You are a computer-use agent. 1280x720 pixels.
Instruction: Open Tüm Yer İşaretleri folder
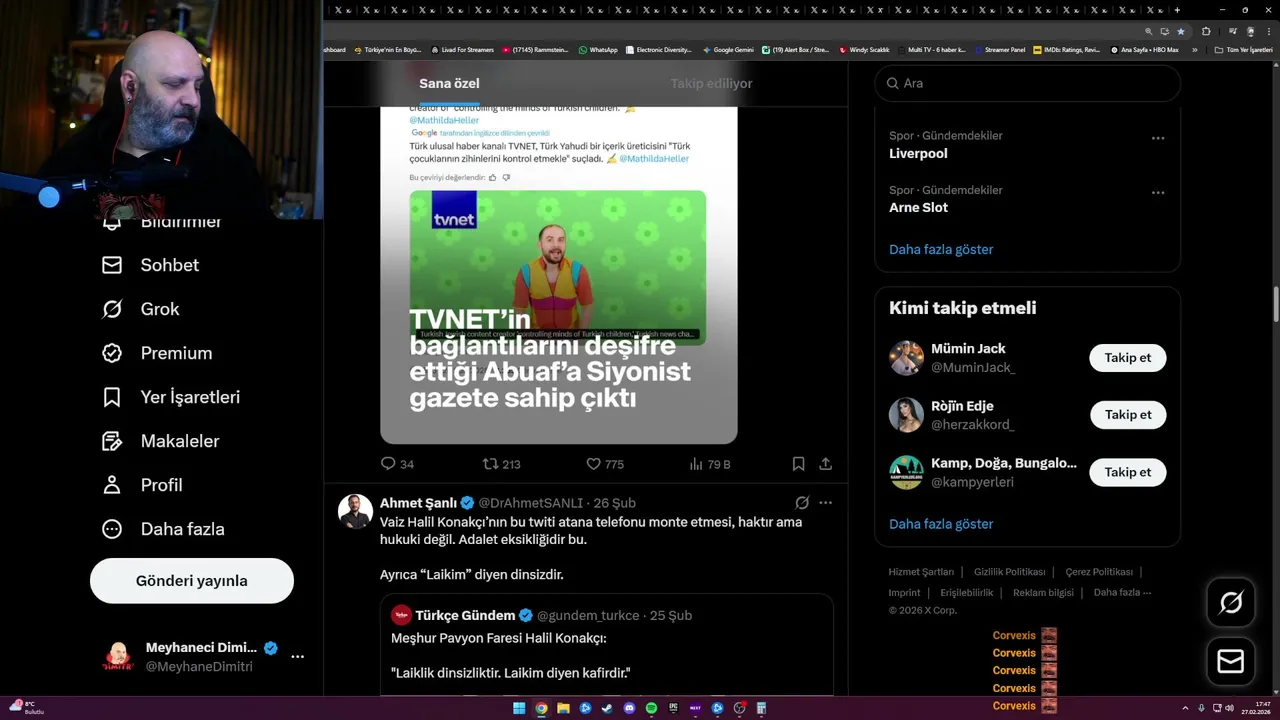pos(1244,49)
